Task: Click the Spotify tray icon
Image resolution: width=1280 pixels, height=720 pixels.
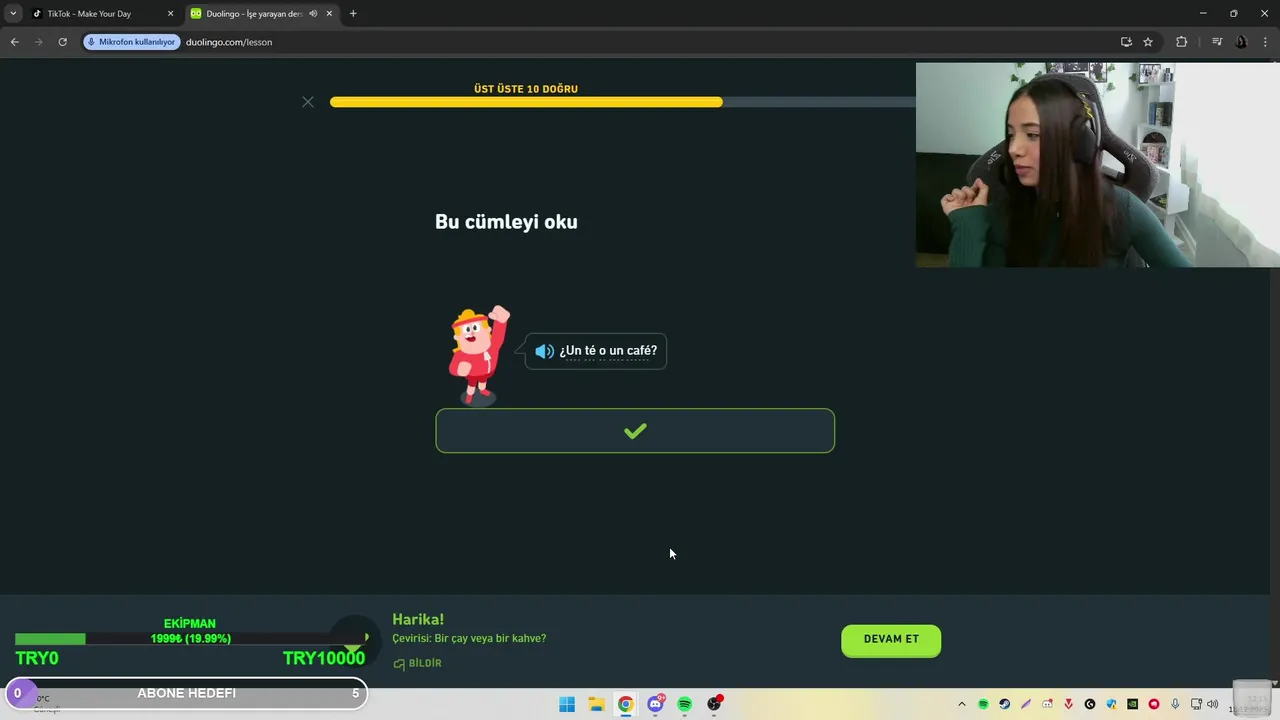Action: (x=983, y=705)
